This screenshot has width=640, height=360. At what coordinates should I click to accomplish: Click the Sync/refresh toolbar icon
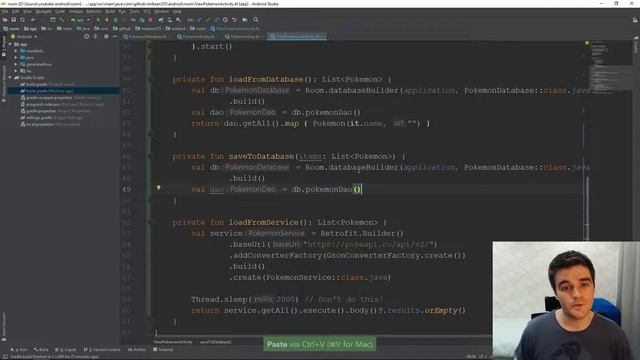pos(22,20)
